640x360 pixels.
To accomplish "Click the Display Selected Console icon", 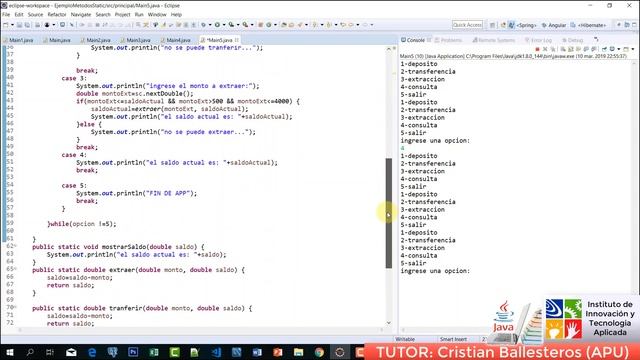I will pyautogui.click(x=612, y=49).
